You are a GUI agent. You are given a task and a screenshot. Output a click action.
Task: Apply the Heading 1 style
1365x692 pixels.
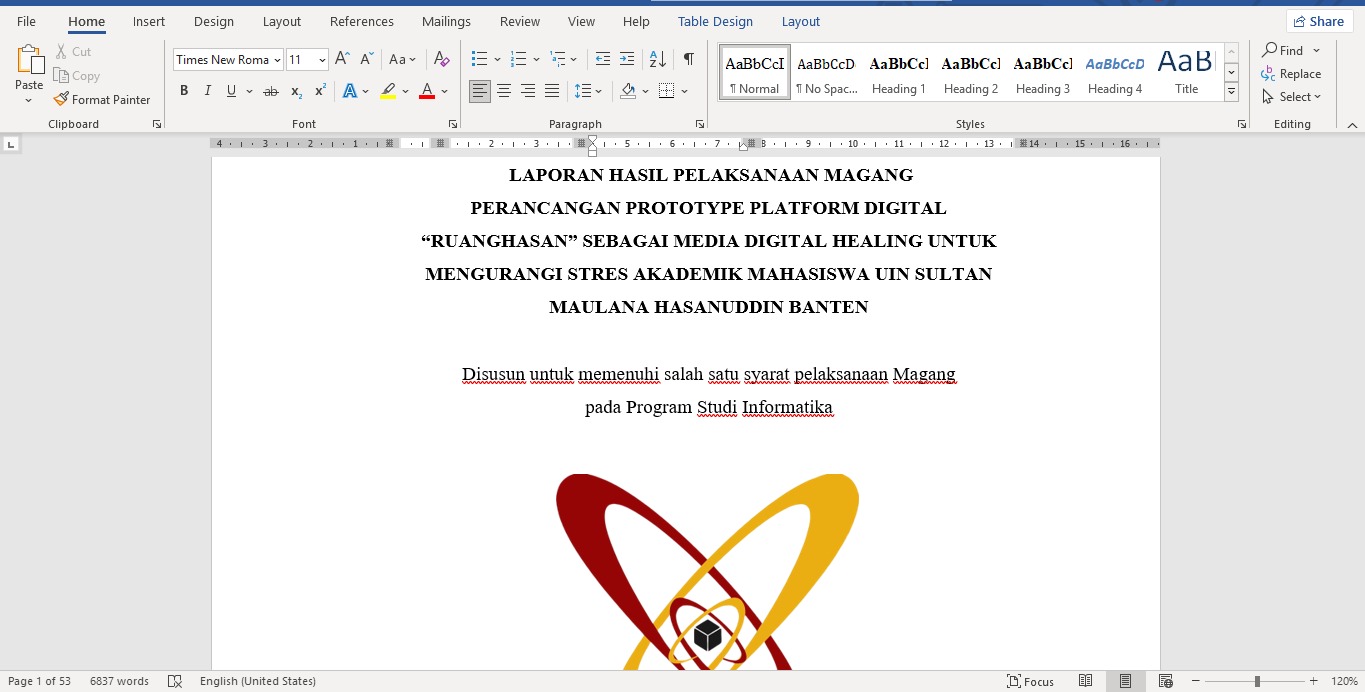tap(899, 73)
